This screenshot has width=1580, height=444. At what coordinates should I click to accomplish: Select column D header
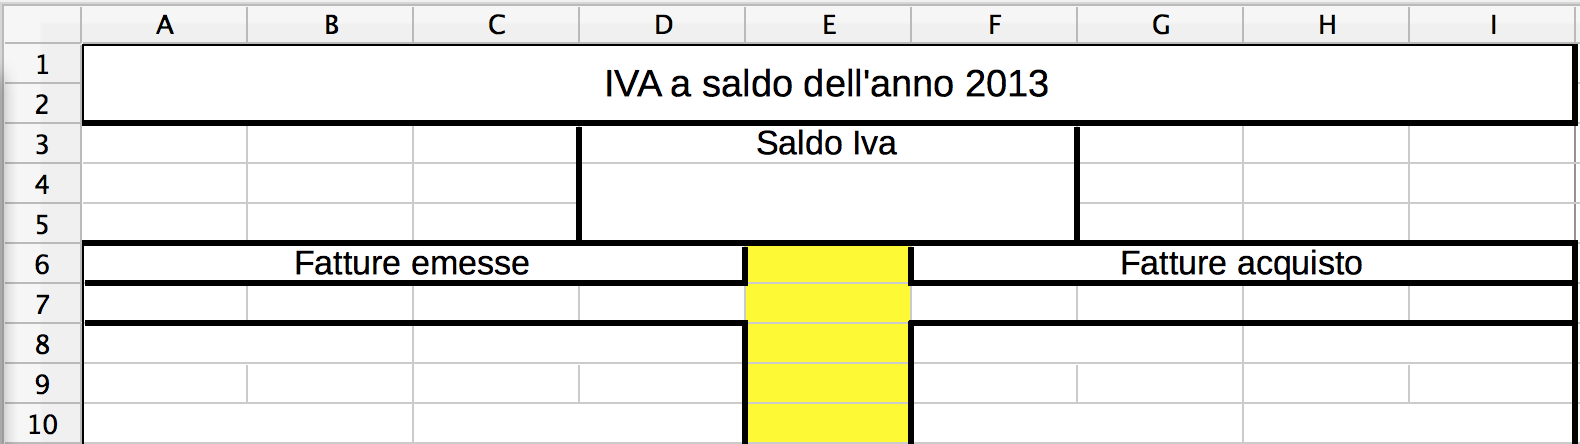pos(663,25)
